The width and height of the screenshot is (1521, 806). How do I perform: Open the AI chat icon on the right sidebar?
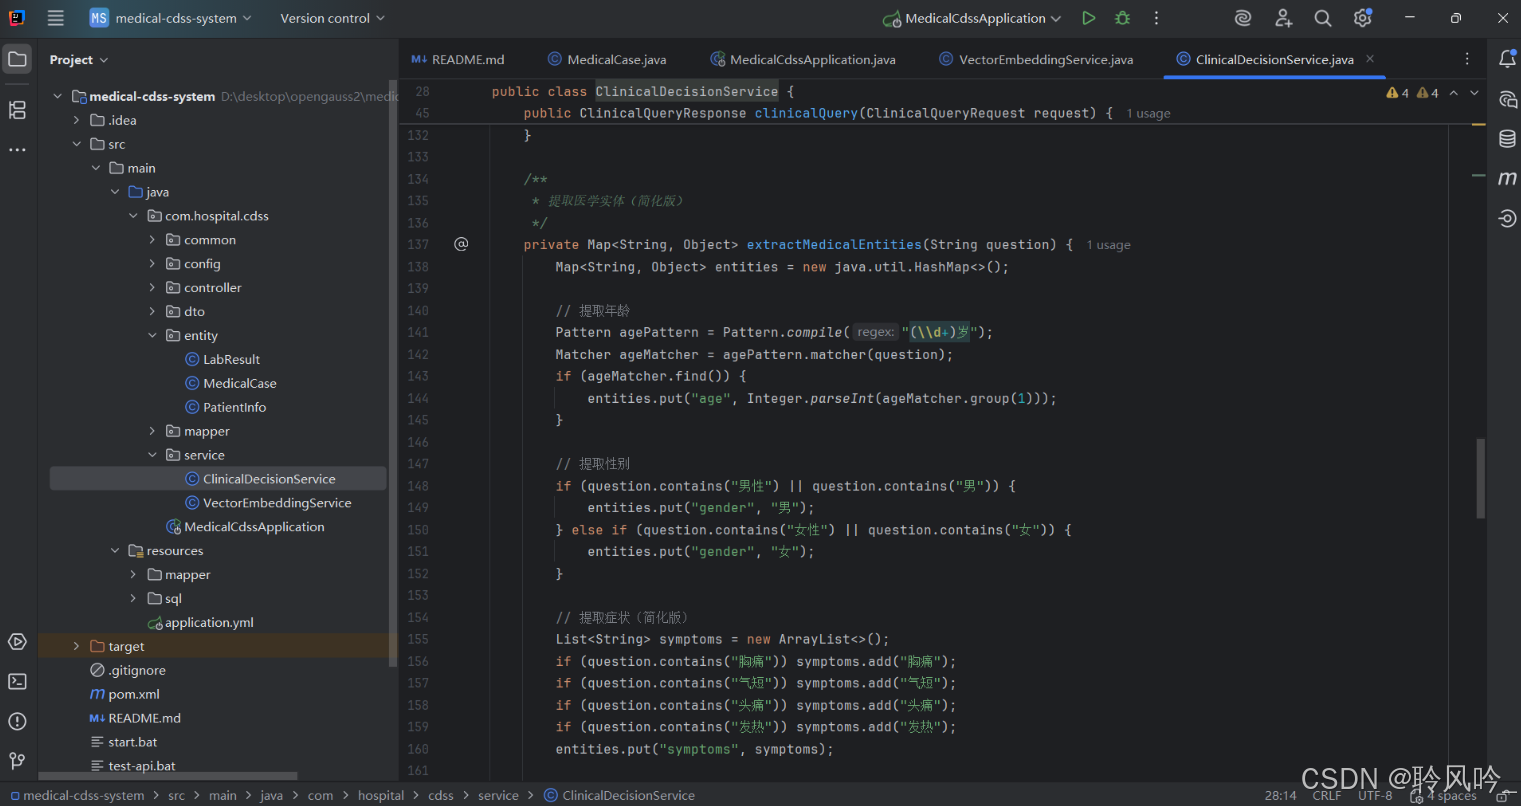point(1507,99)
